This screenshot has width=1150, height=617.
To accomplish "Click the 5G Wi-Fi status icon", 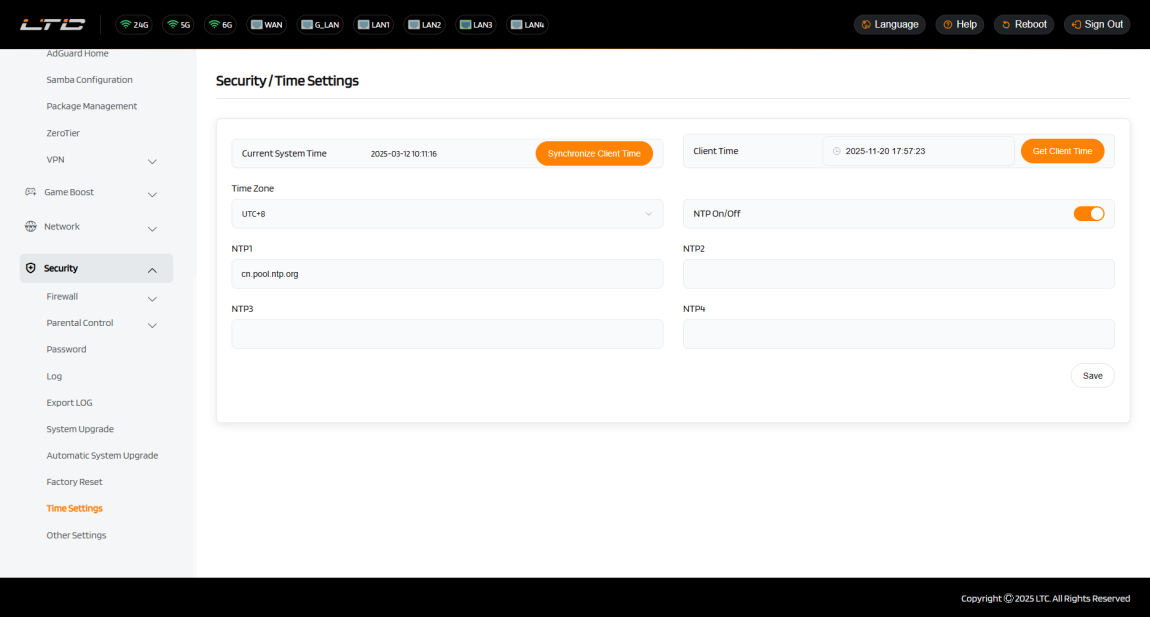I will (x=171, y=25).
